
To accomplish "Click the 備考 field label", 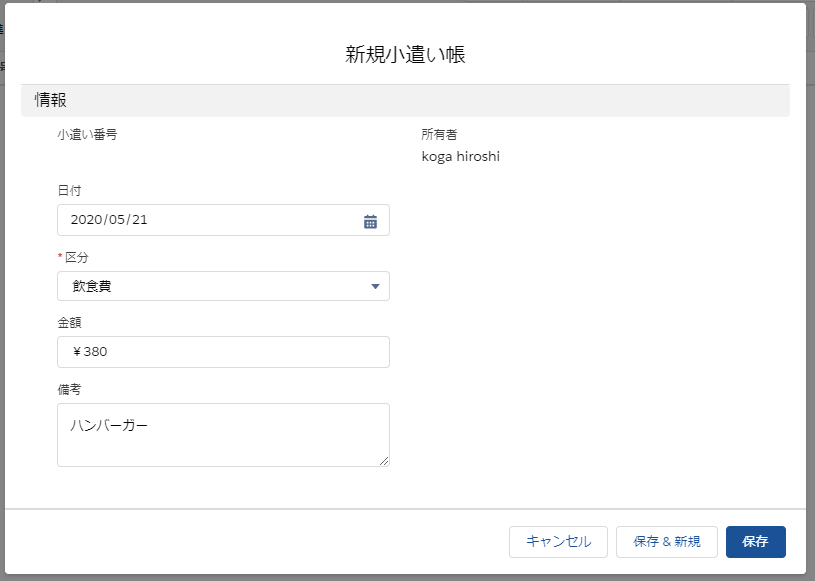I will click(70, 389).
